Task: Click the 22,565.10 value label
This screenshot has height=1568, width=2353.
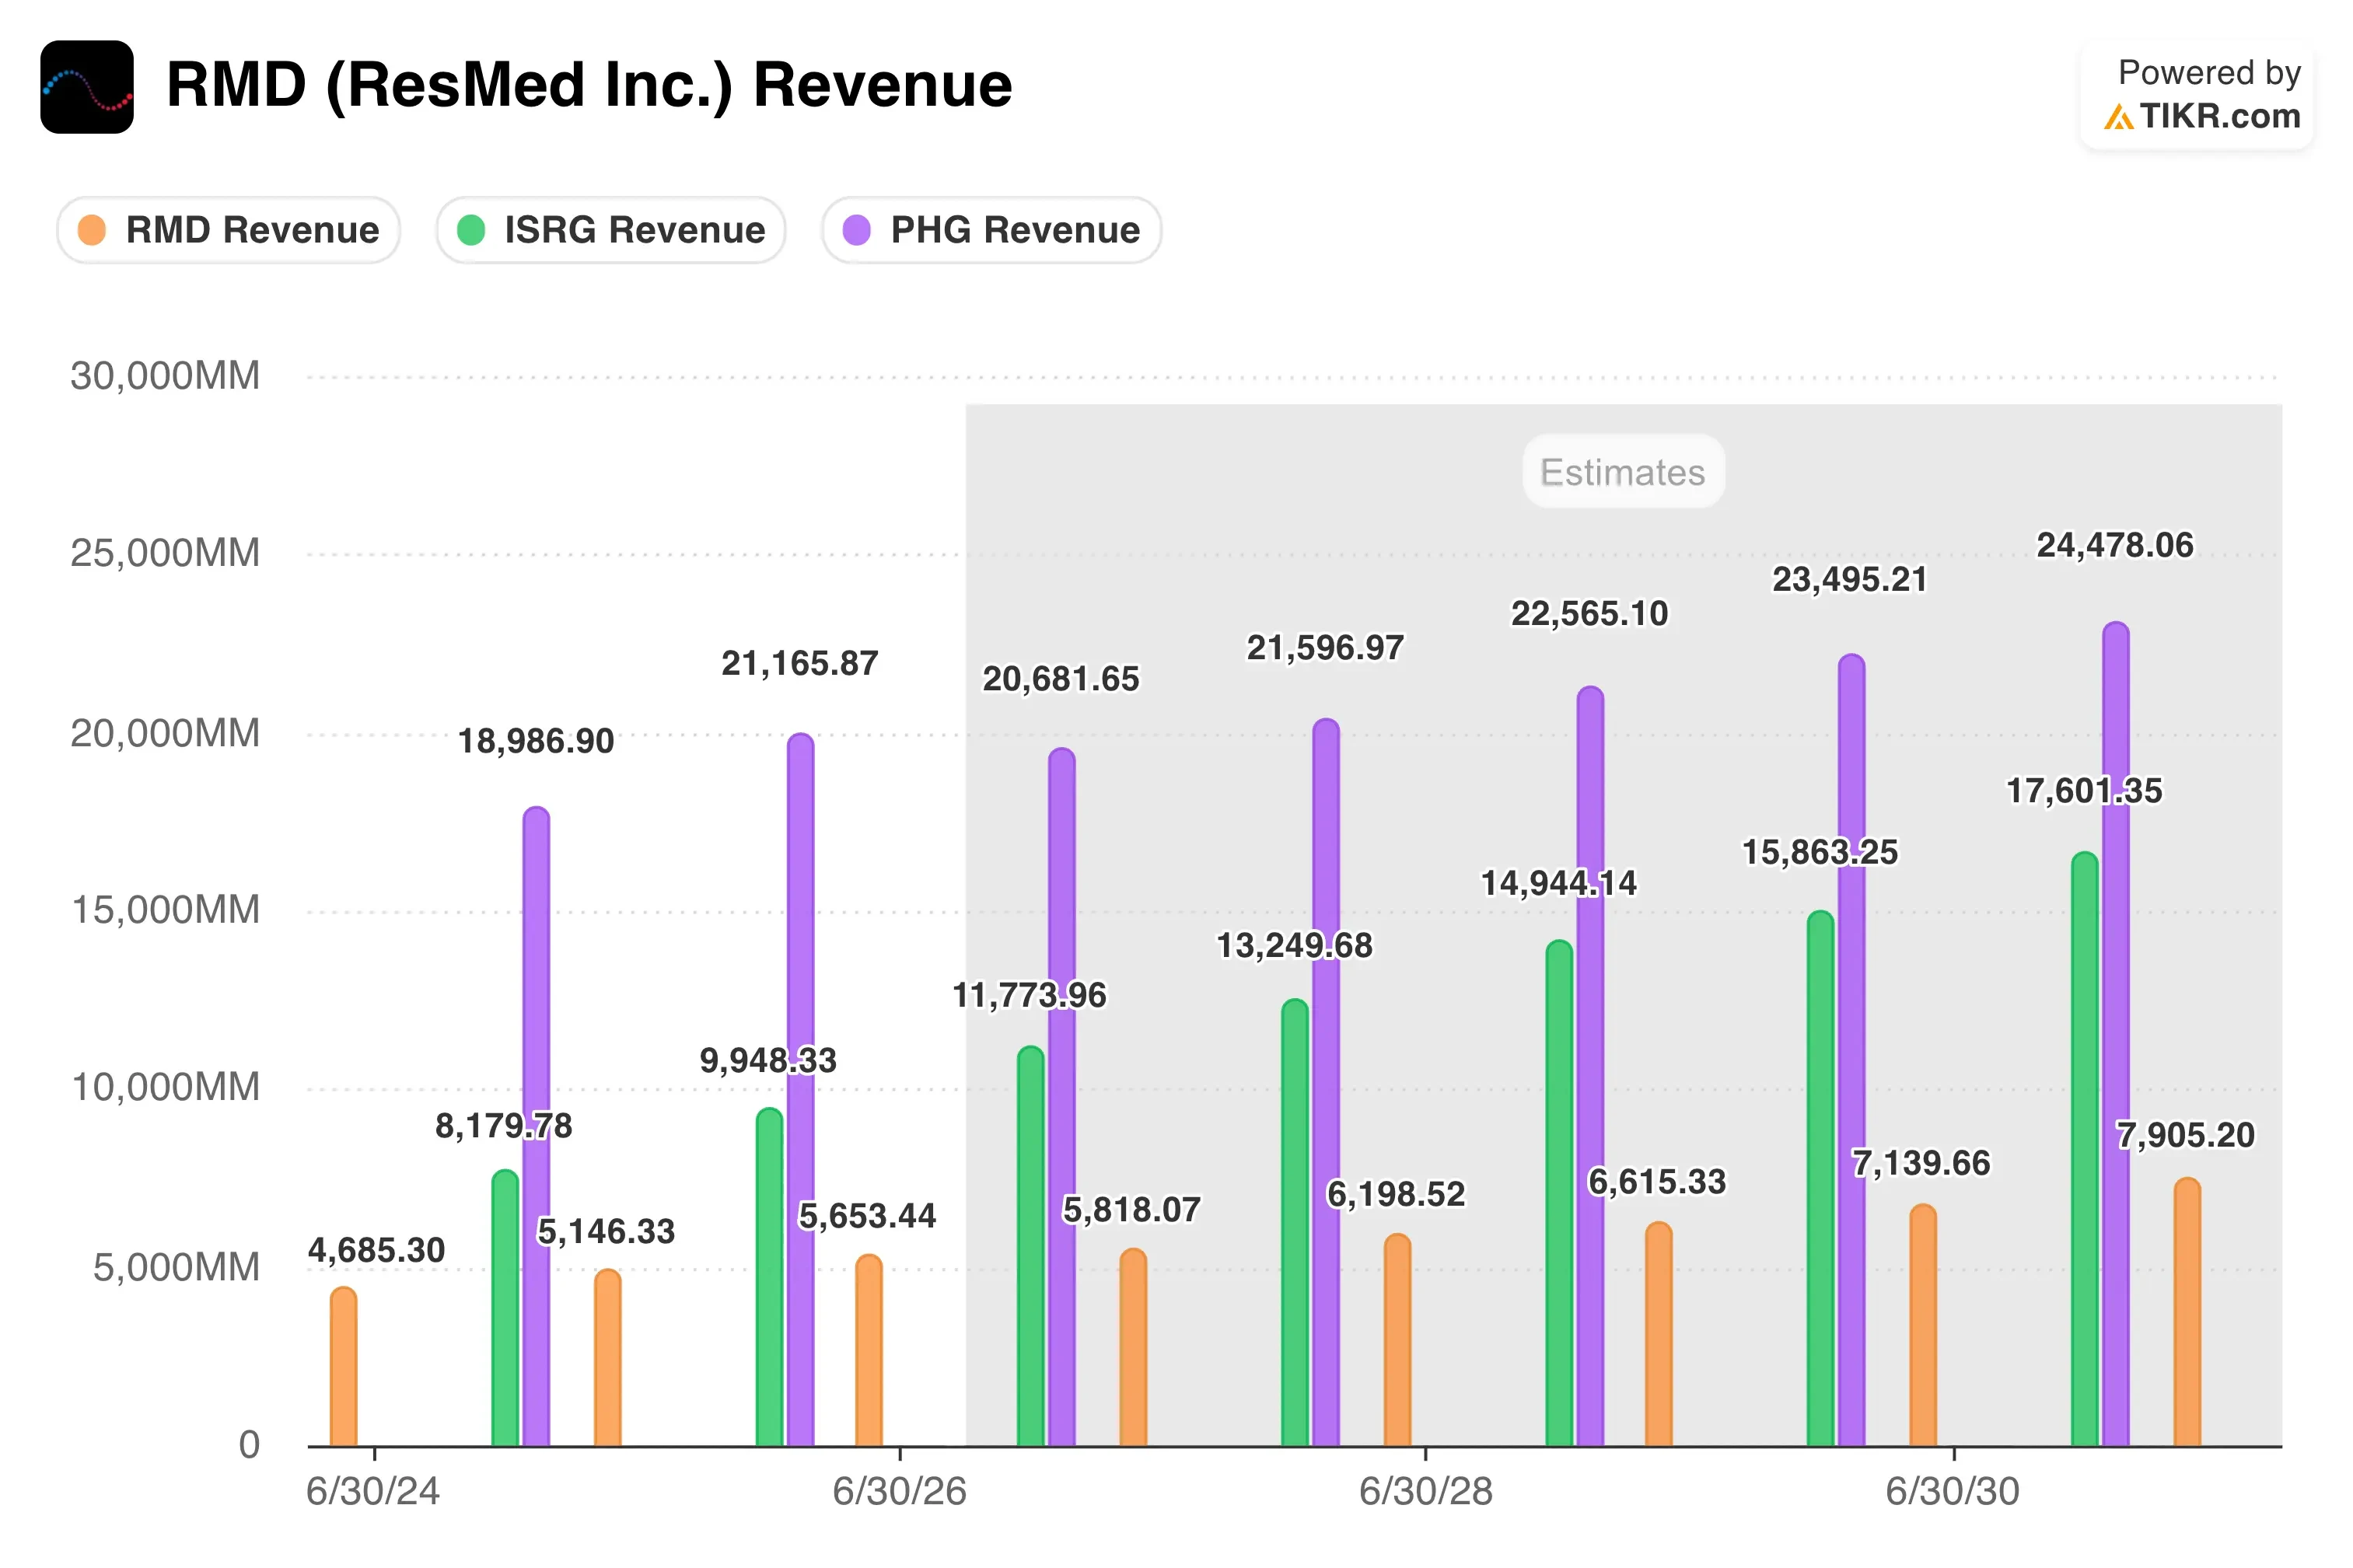Action: [1589, 614]
